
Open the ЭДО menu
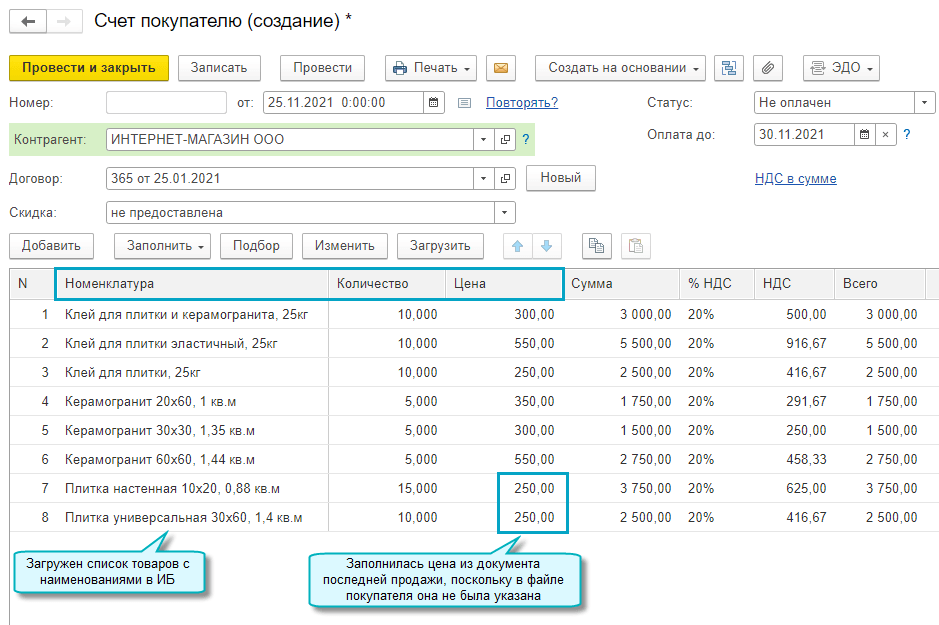tap(841, 68)
